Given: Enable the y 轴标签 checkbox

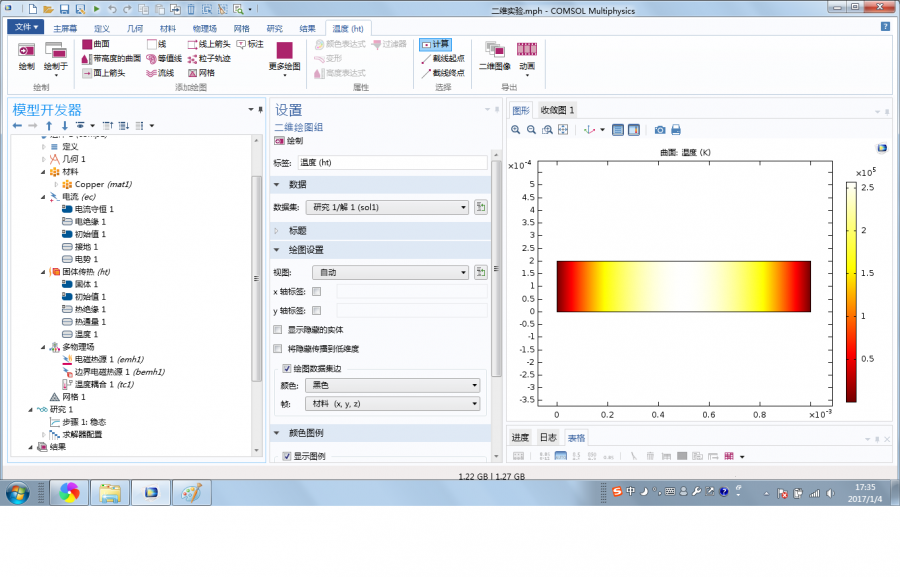Looking at the screenshot, I should (316, 311).
